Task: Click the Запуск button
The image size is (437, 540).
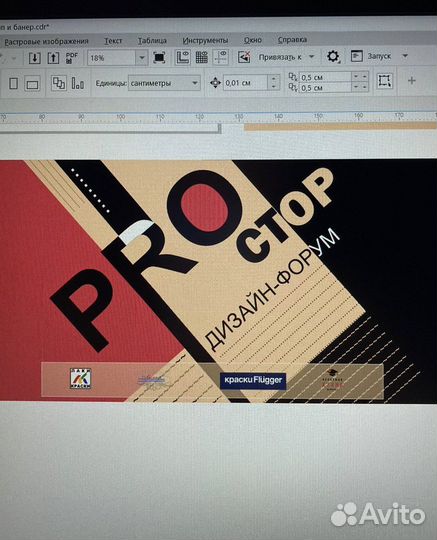Action: tap(379, 56)
